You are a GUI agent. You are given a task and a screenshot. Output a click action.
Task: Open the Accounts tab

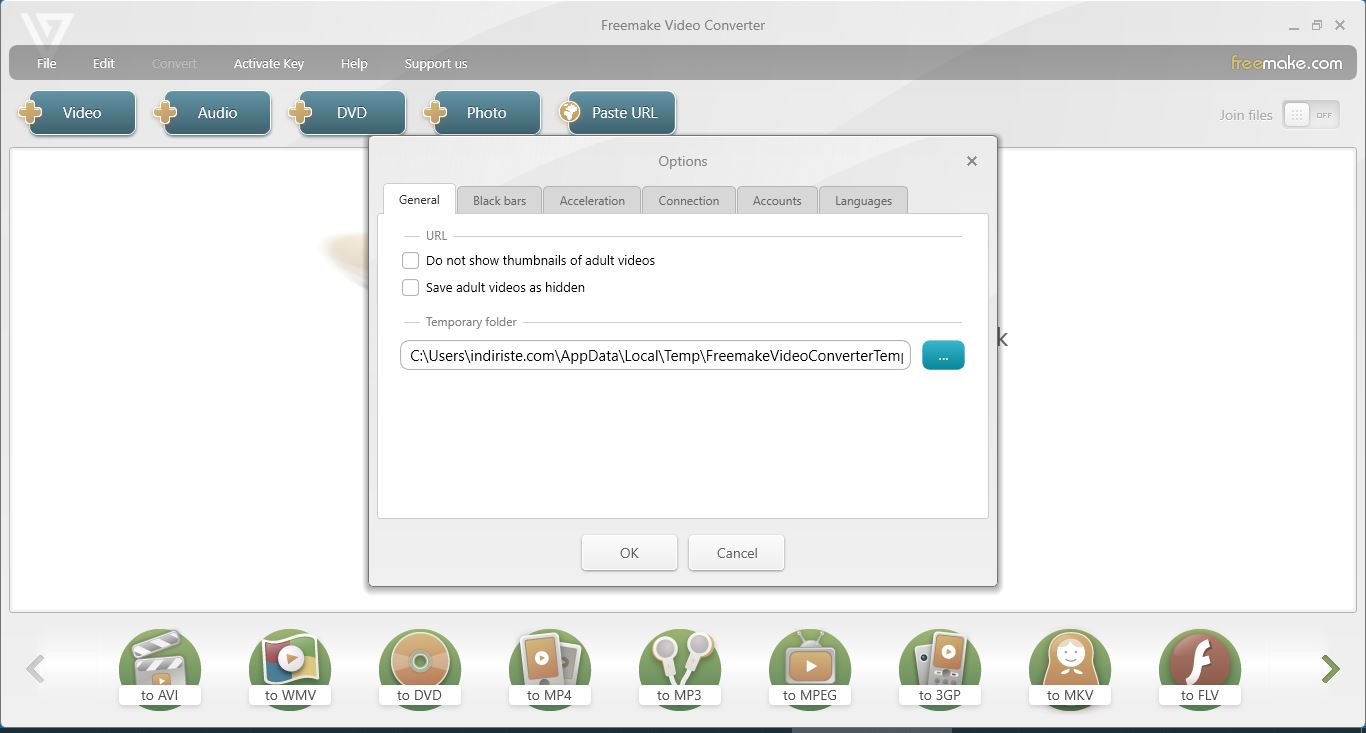[x=777, y=201]
